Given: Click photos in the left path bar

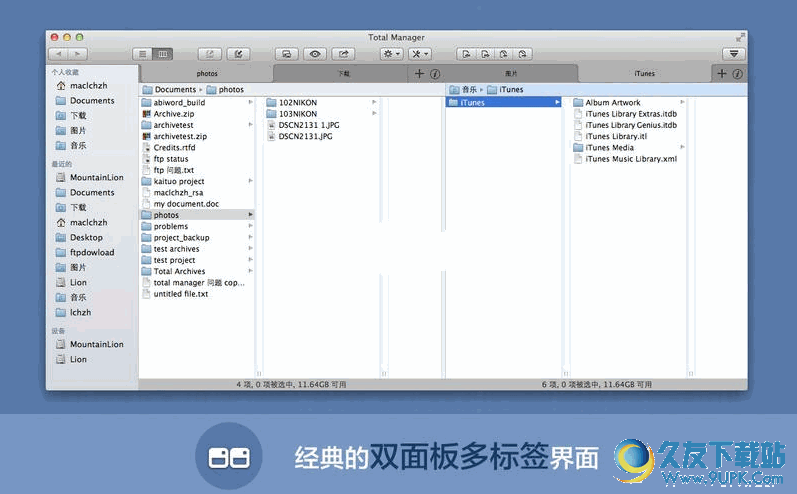Looking at the screenshot, I should pyautogui.click(x=225, y=89).
